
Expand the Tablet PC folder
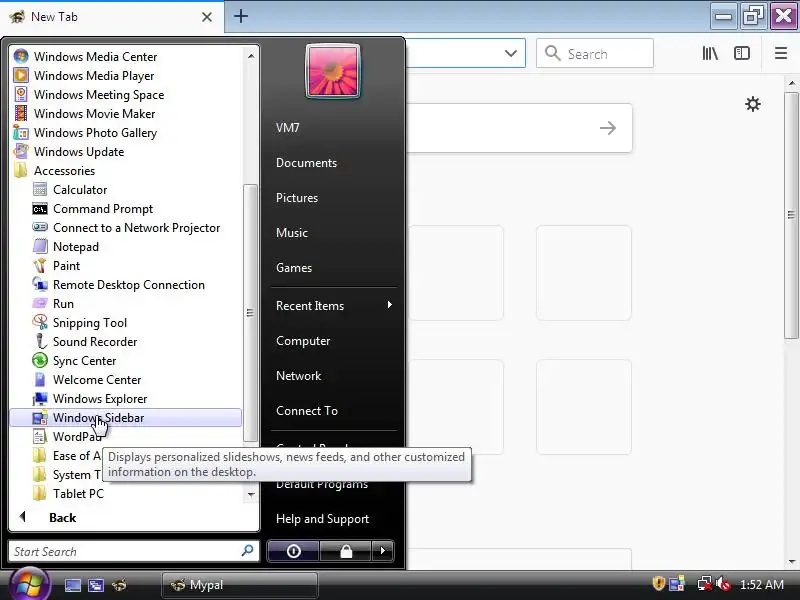68,494
